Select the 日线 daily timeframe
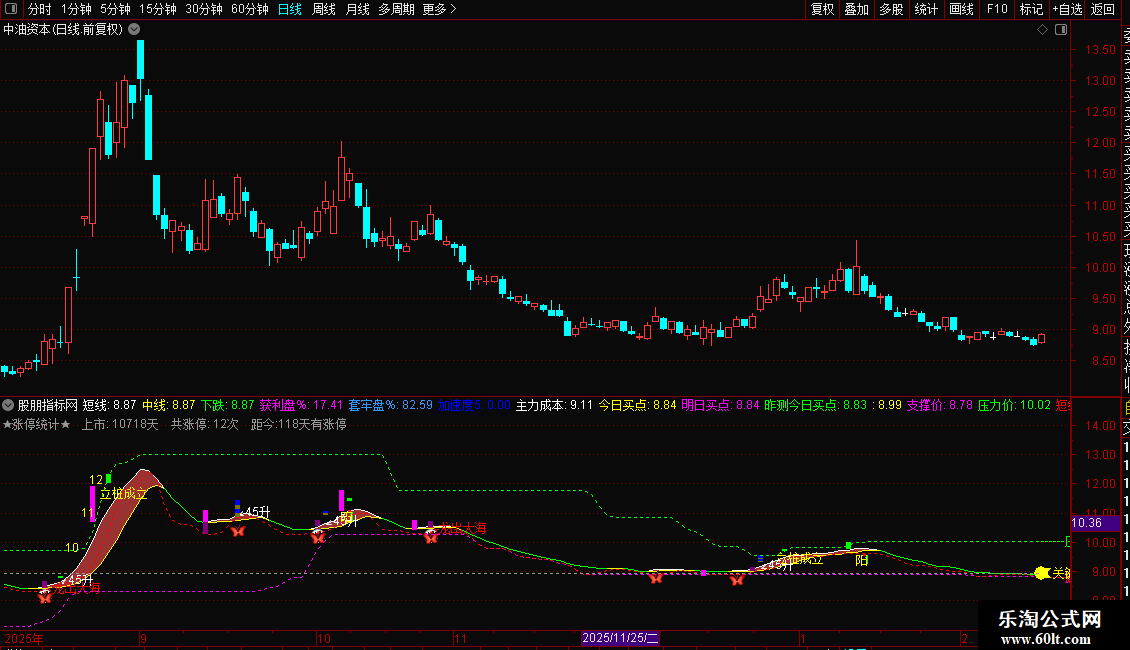 click(x=290, y=9)
